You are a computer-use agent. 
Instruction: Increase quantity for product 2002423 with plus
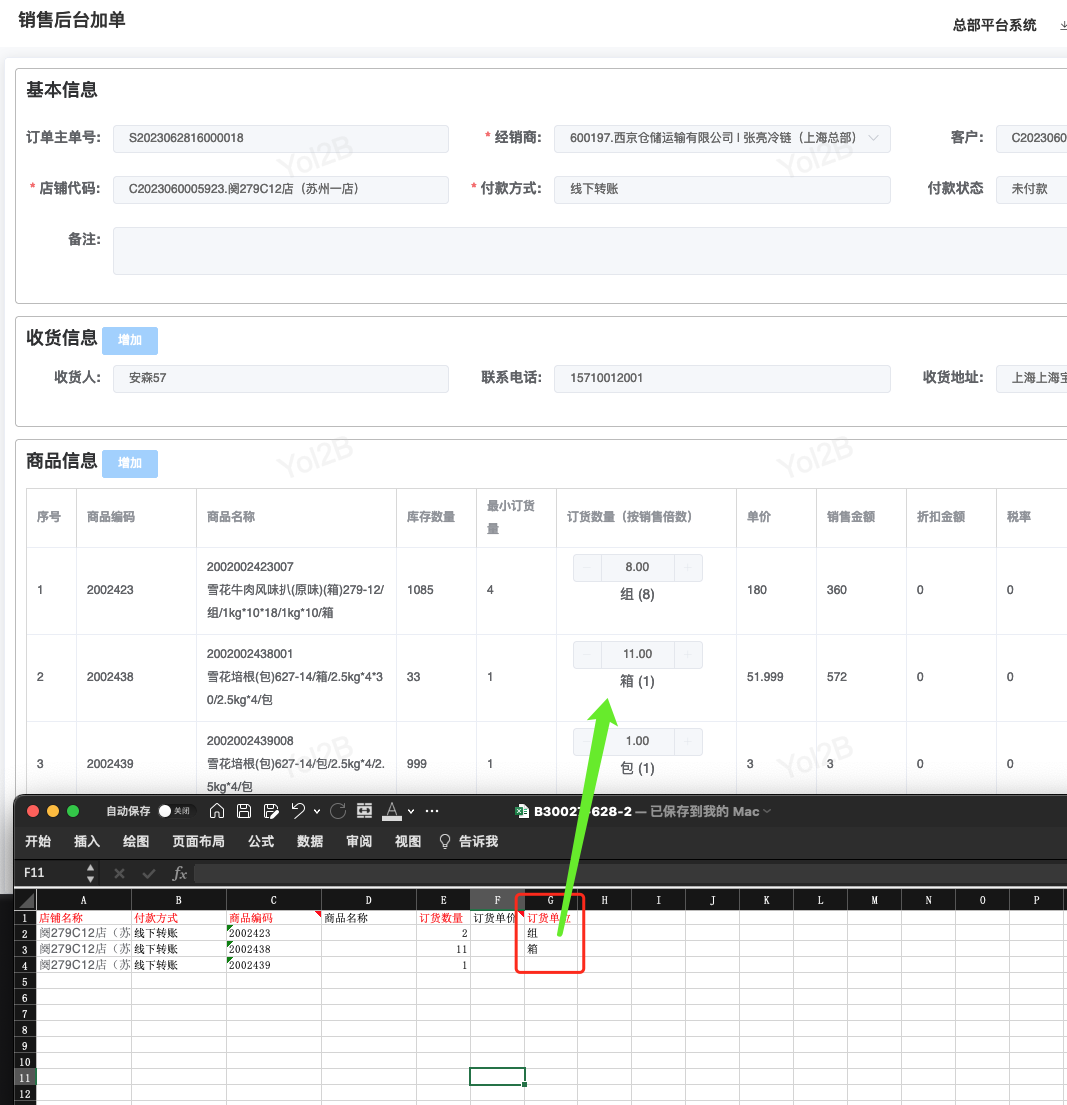point(688,568)
